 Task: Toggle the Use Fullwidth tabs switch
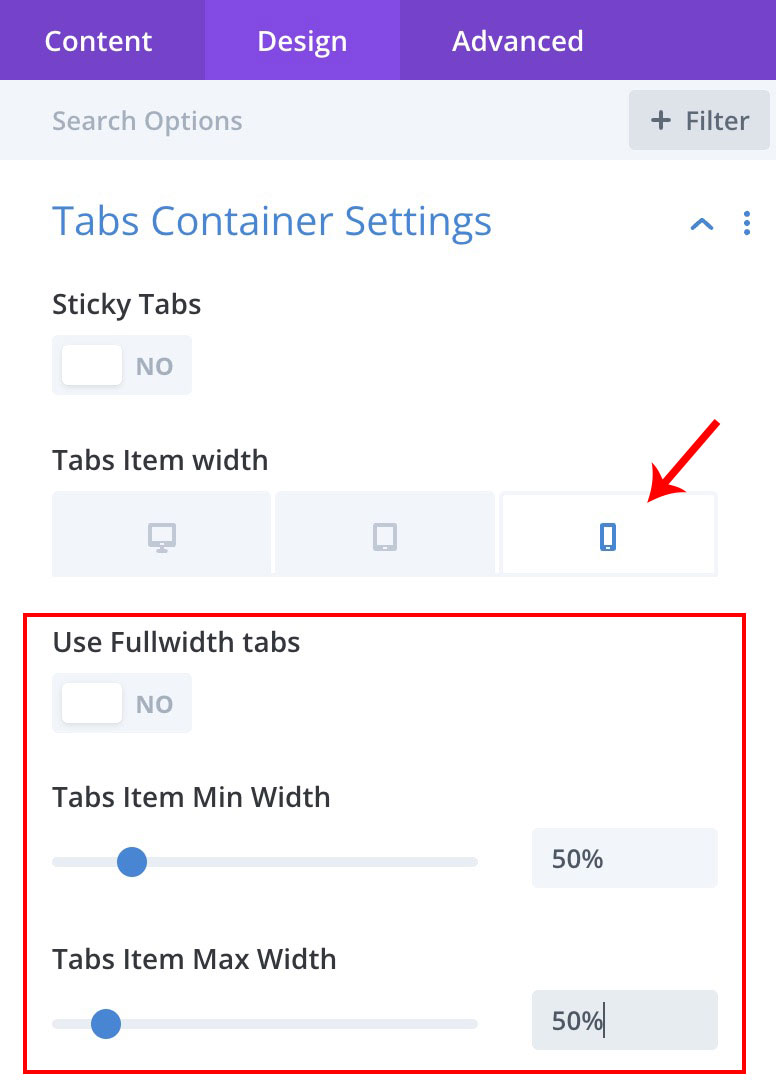click(122, 703)
